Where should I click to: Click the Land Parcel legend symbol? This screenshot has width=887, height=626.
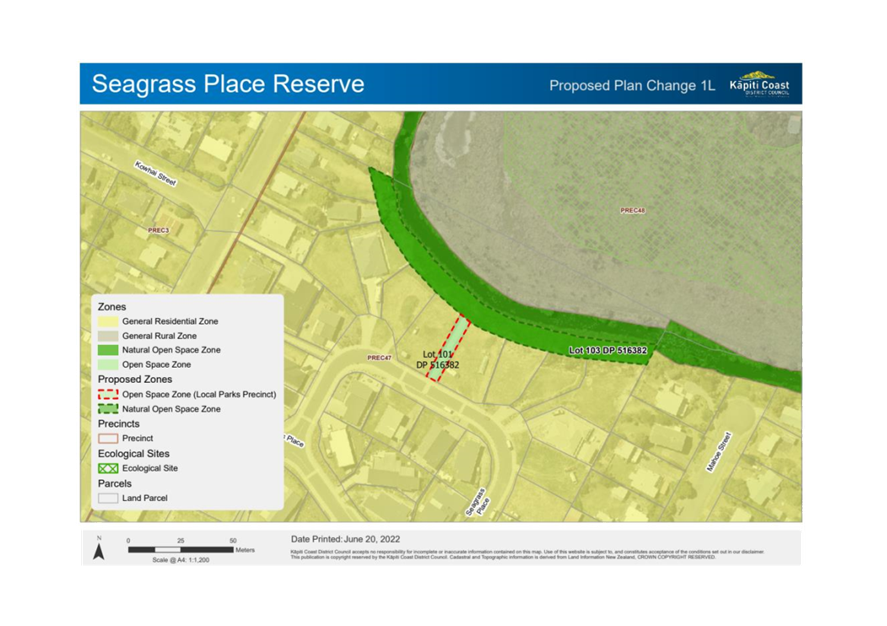coord(108,498)
